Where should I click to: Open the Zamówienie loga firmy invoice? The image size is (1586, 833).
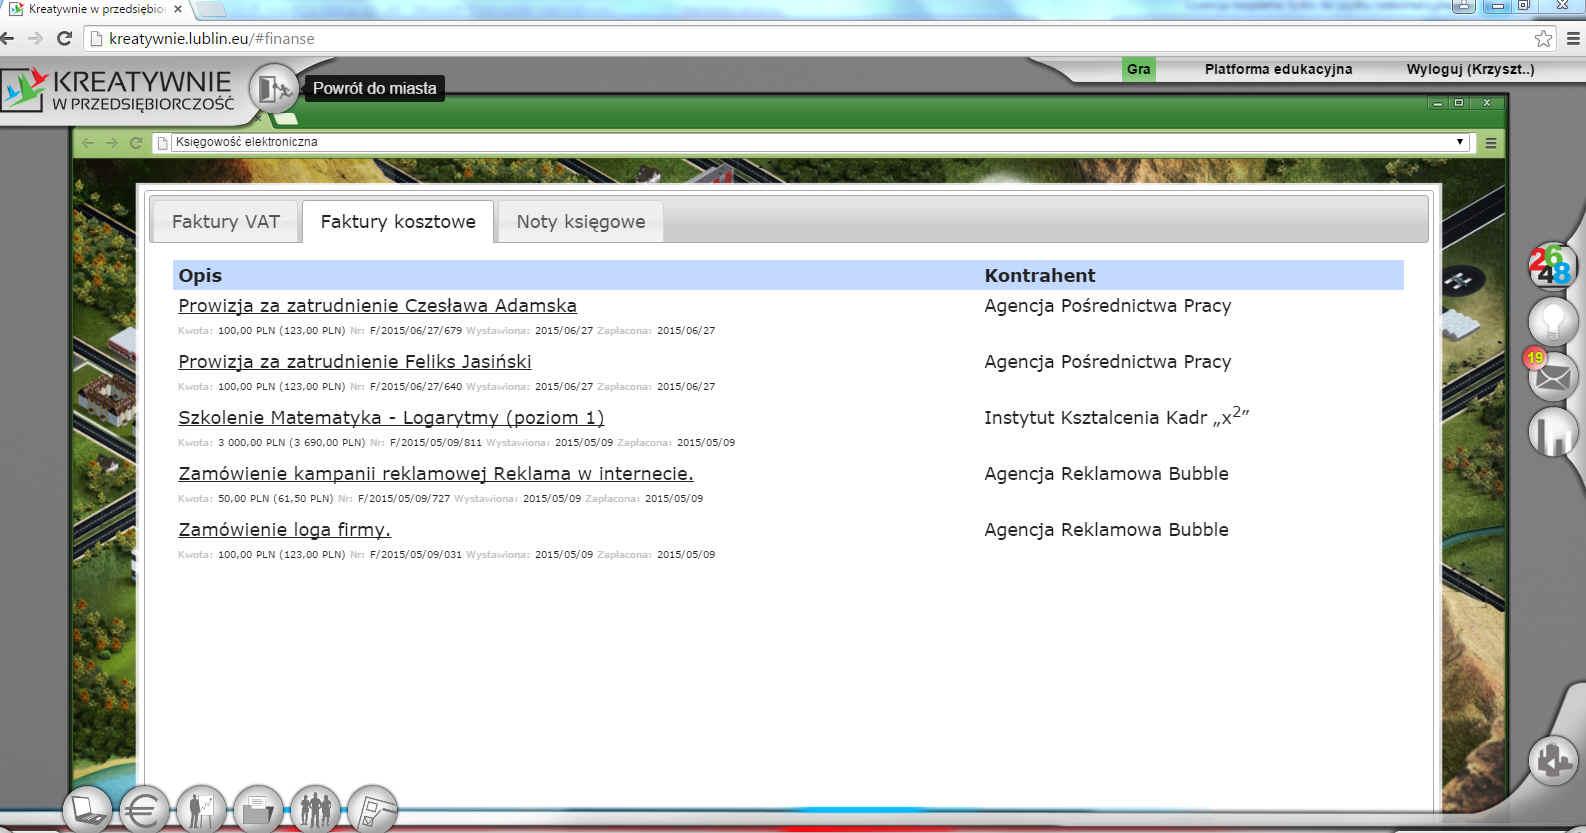click(284, 530)
